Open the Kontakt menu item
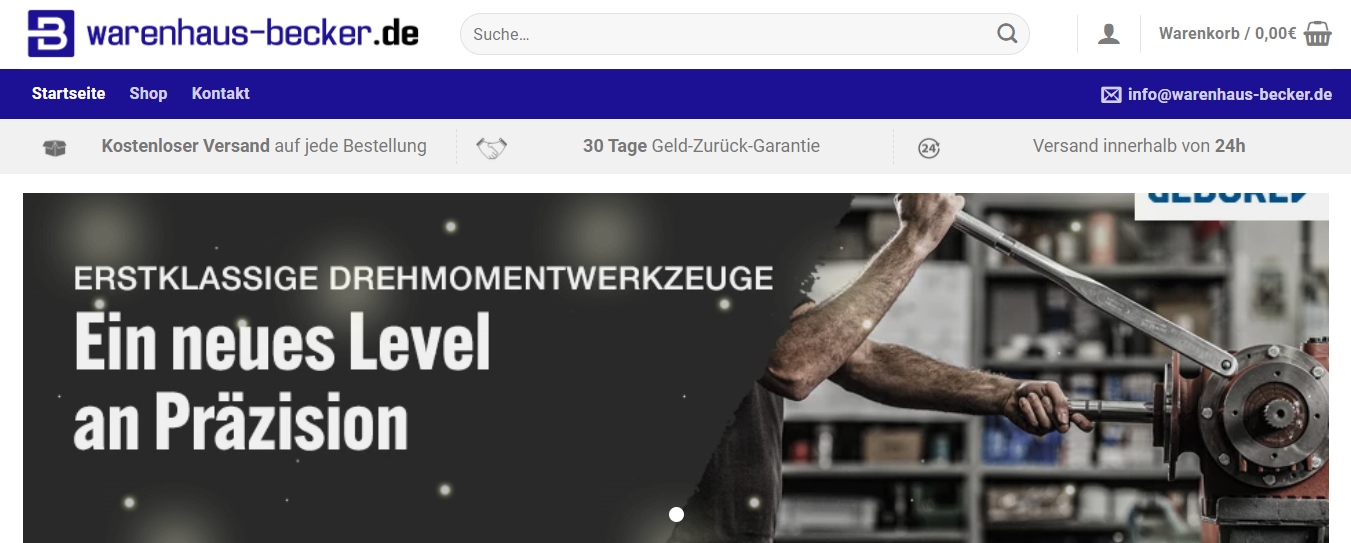The image size is (1351, 543). (221, 93)
